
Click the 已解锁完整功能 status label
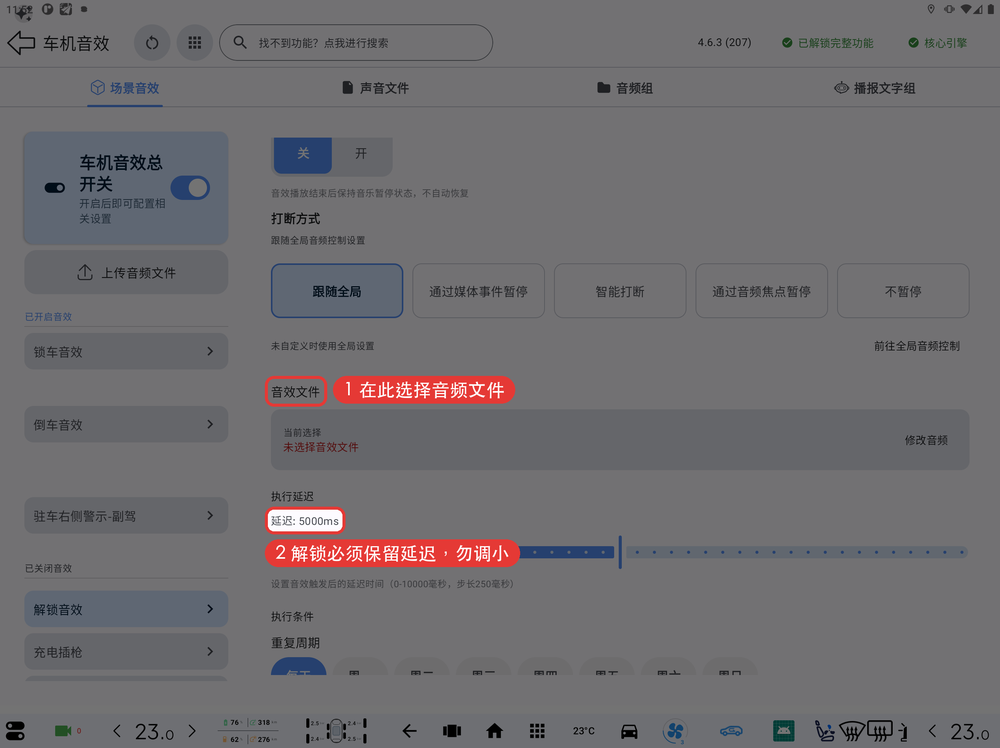click(x=828, y=43)
